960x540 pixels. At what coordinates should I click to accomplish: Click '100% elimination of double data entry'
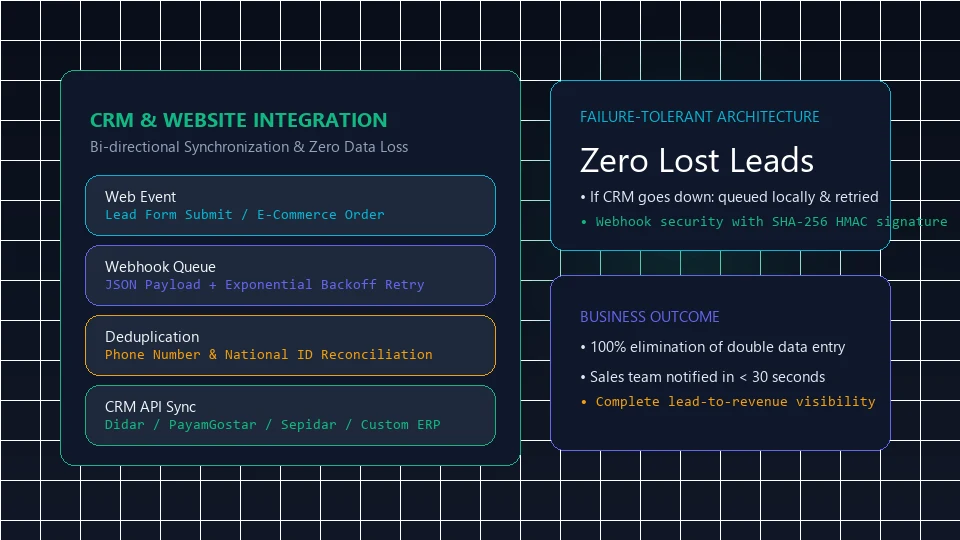pos(712,347)
